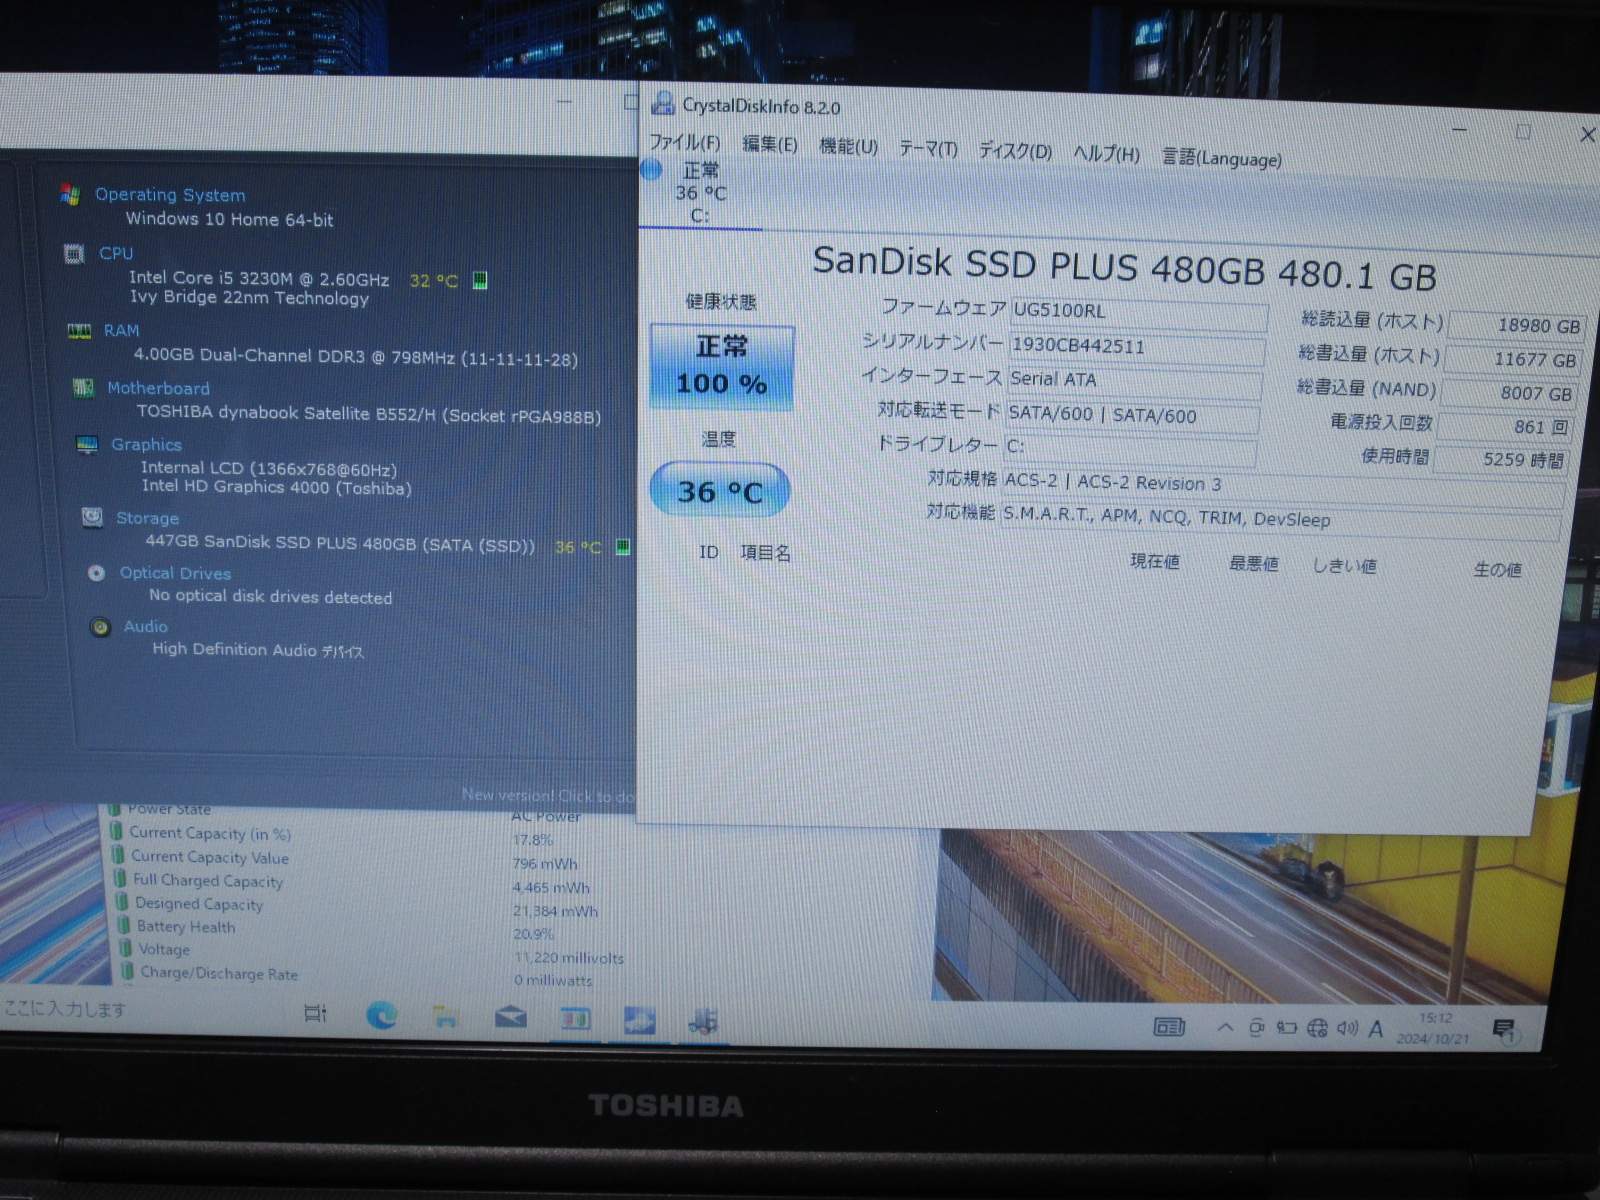Click the 総書込量 (ホスト) value 11677 GB
Viewport: 1600px width, 1200px height.
click(1511, 359)
